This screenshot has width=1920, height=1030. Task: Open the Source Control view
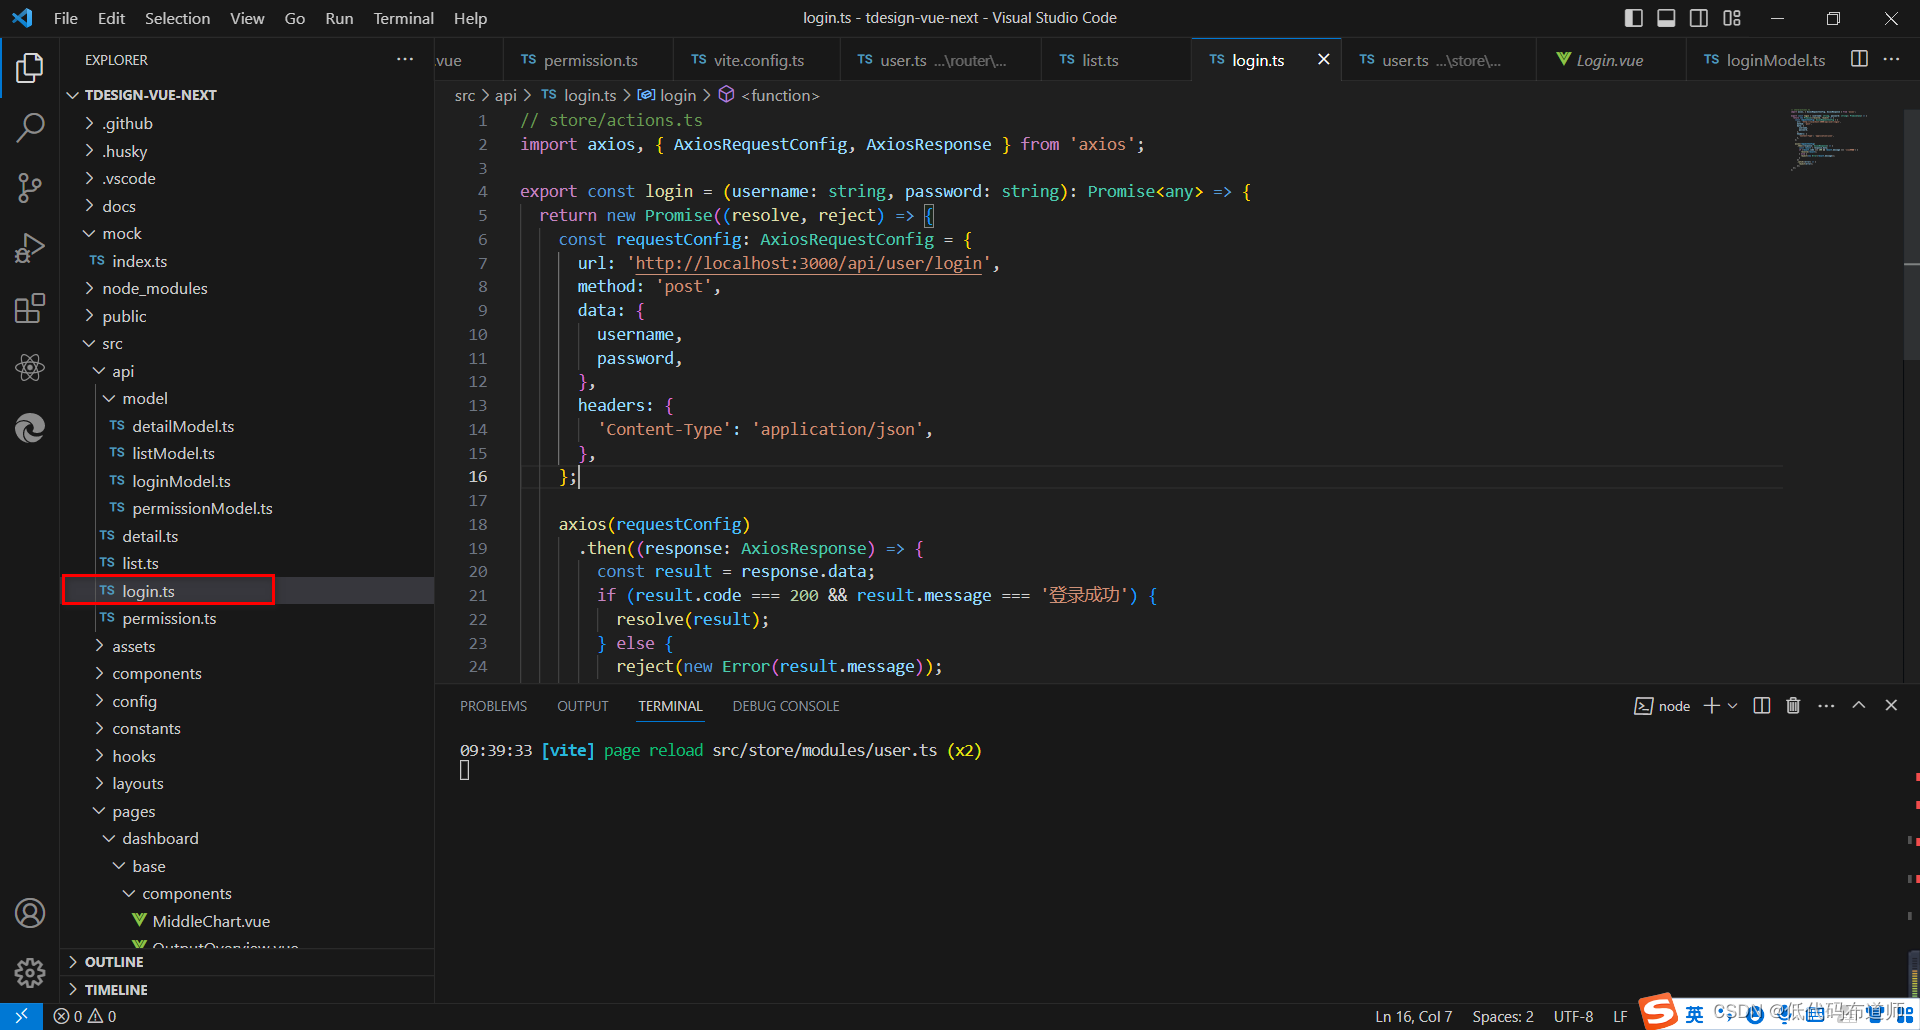[x=30, y=188]
